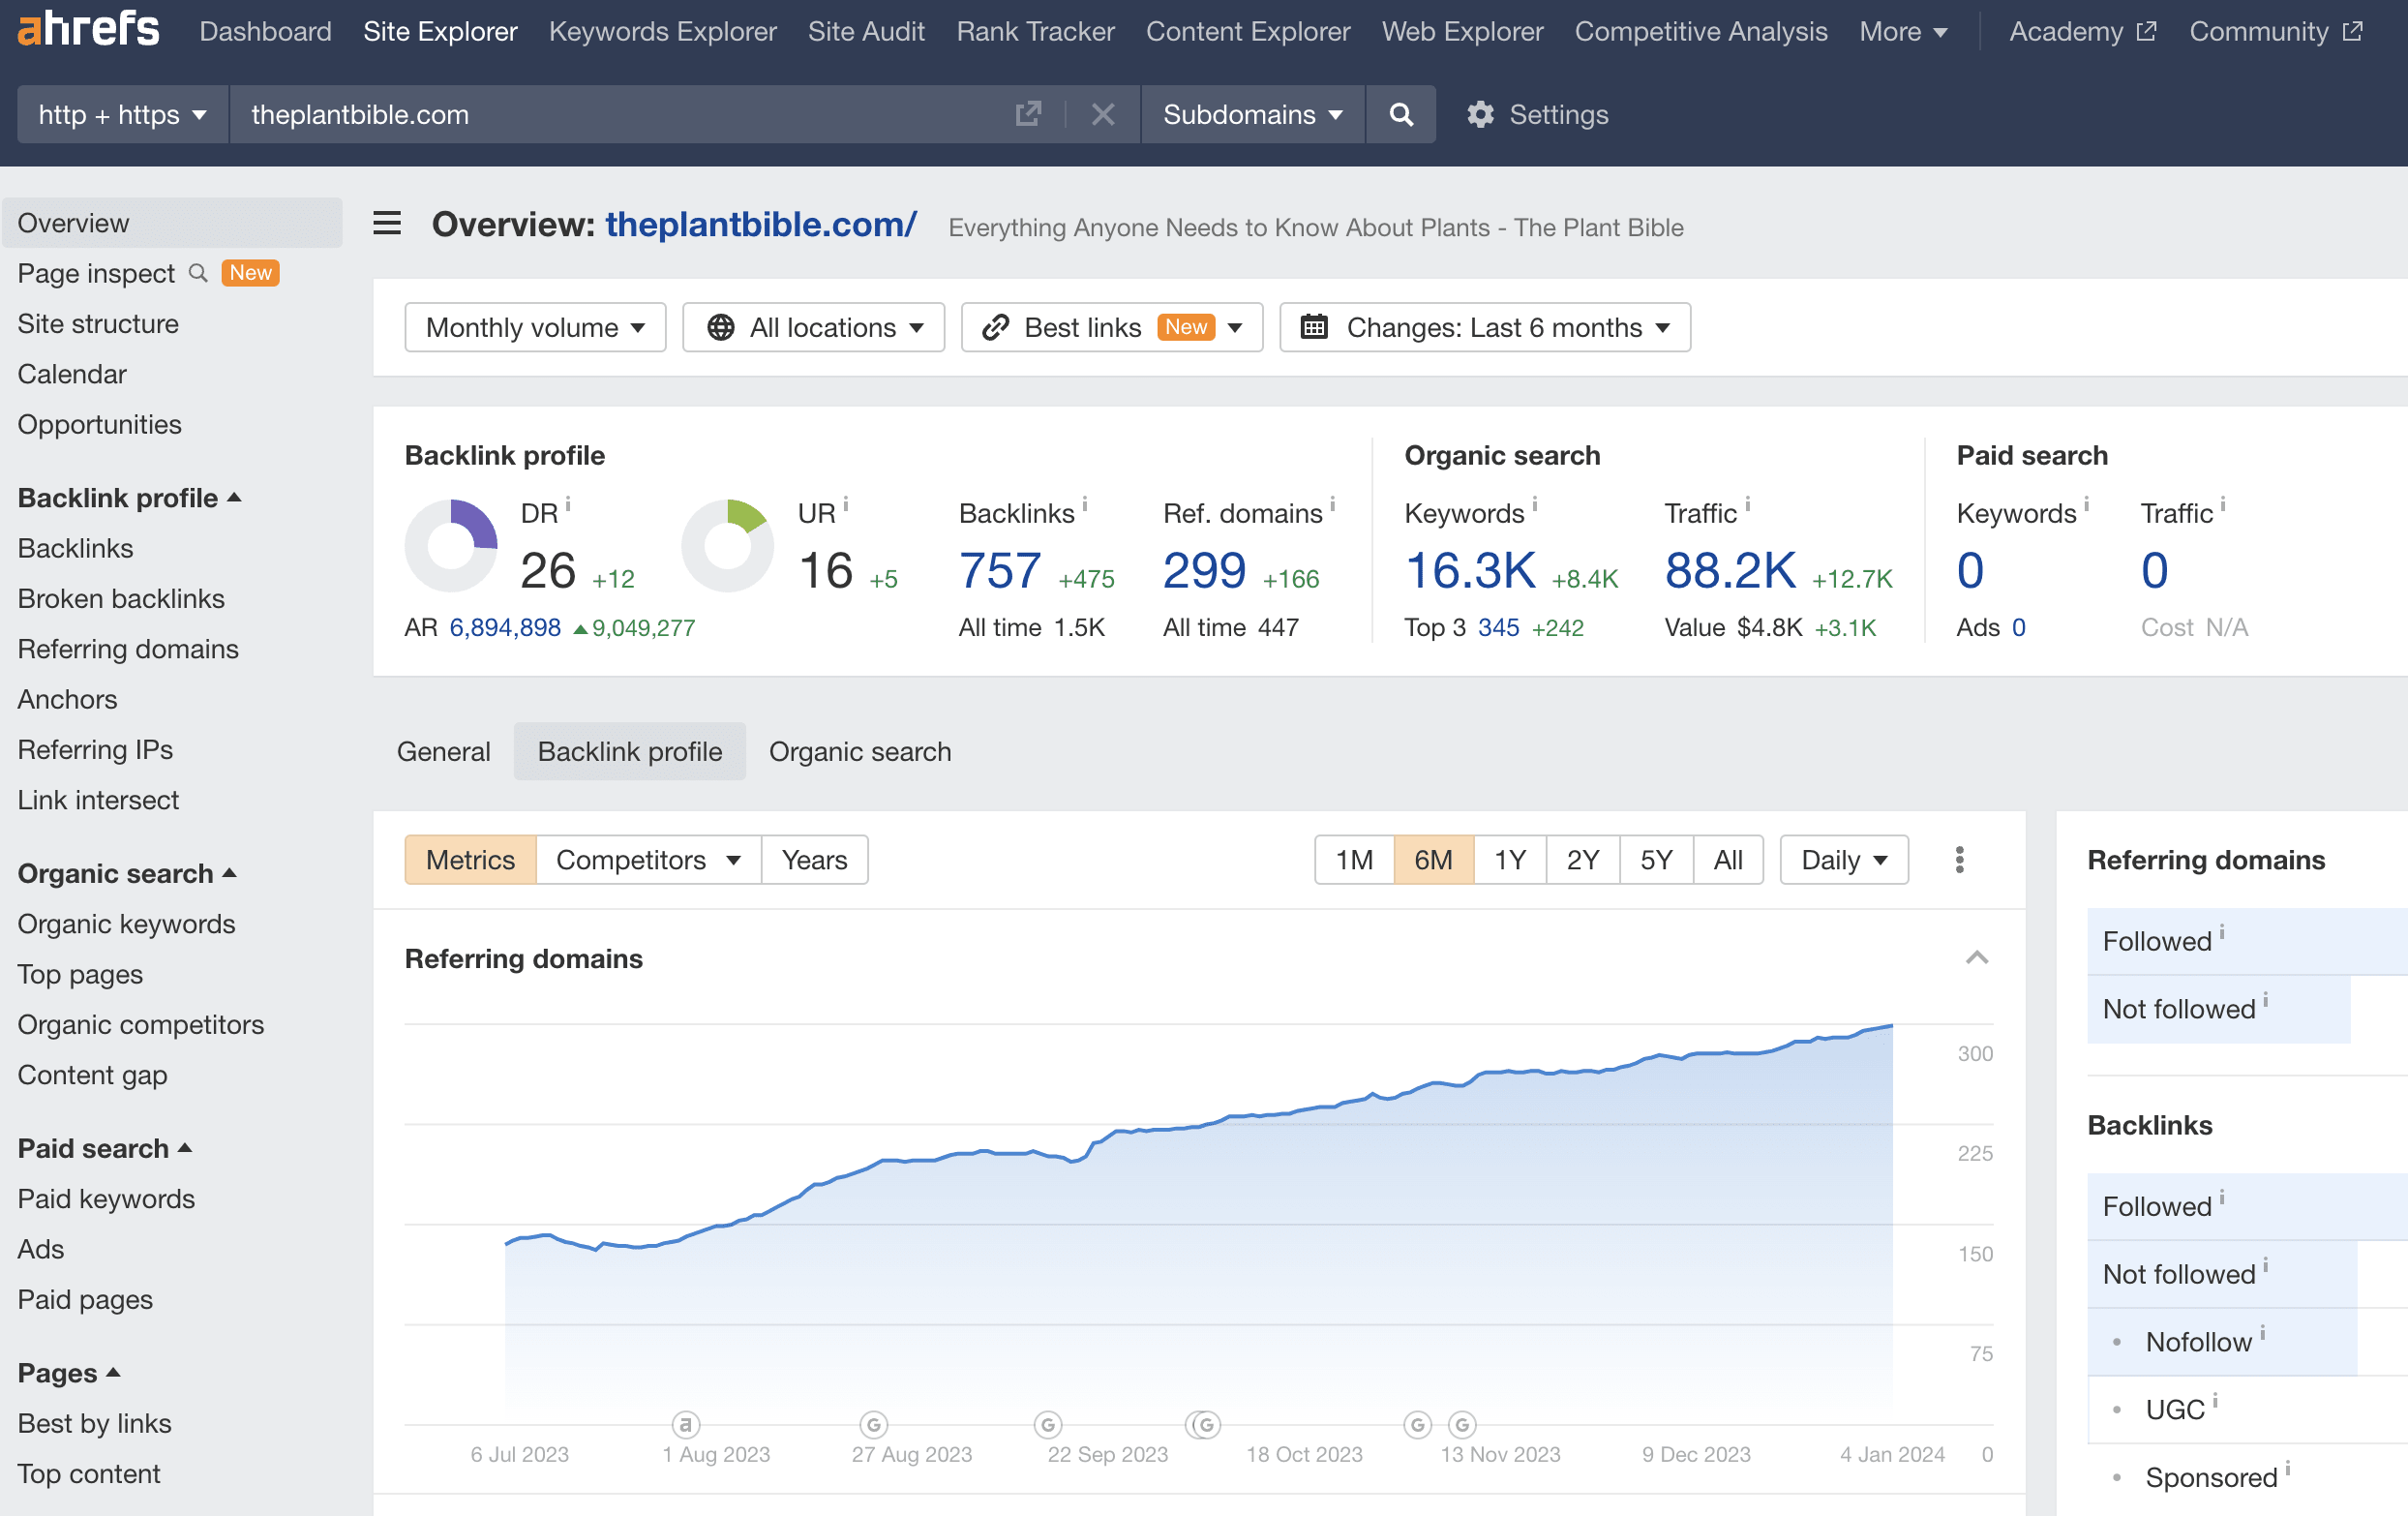This screenshot has width=2408, height=1516.
Task: Click the 16.3K organic keywords value
Action: 1470,571
